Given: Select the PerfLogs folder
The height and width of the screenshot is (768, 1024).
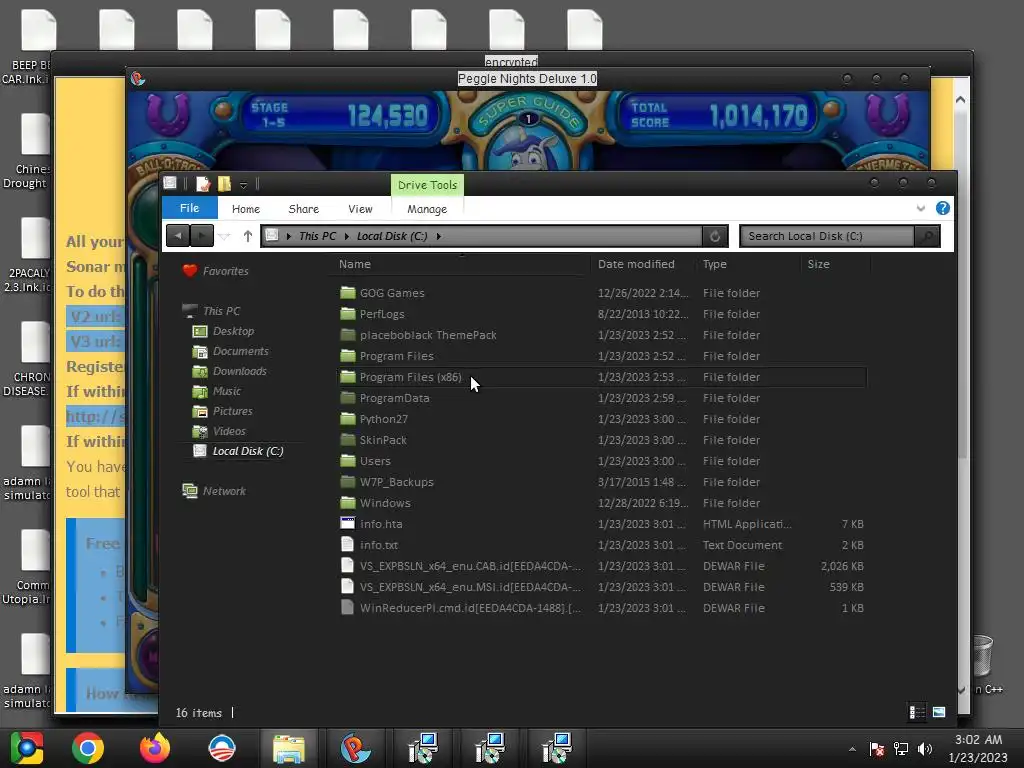Looking at the screenshot, I should point(382,314).
